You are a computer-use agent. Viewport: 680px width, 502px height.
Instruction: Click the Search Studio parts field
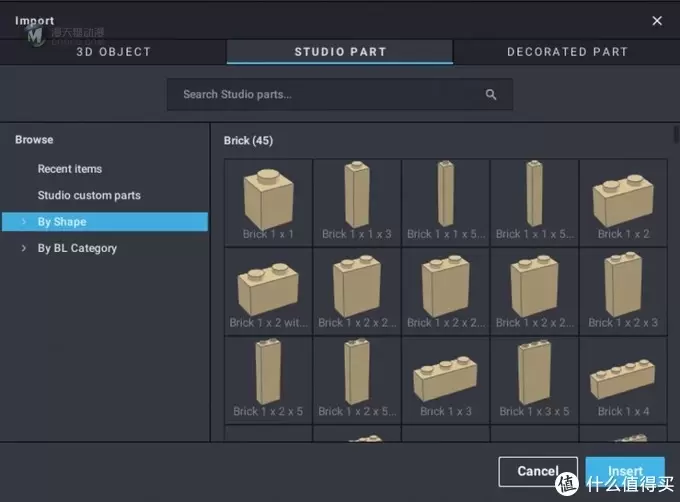[x=340, y=95]
